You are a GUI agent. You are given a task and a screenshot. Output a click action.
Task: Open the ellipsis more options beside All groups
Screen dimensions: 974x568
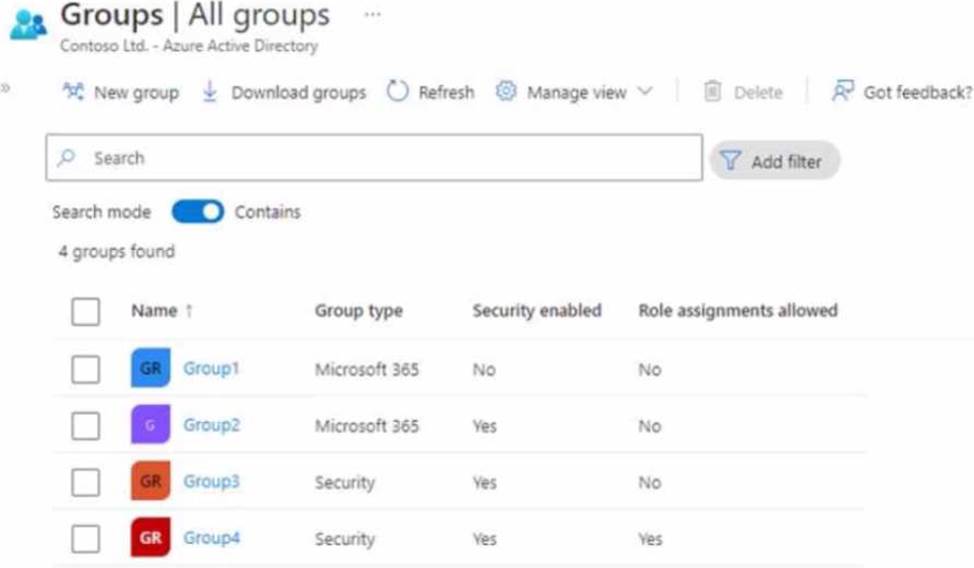[373, 14]
